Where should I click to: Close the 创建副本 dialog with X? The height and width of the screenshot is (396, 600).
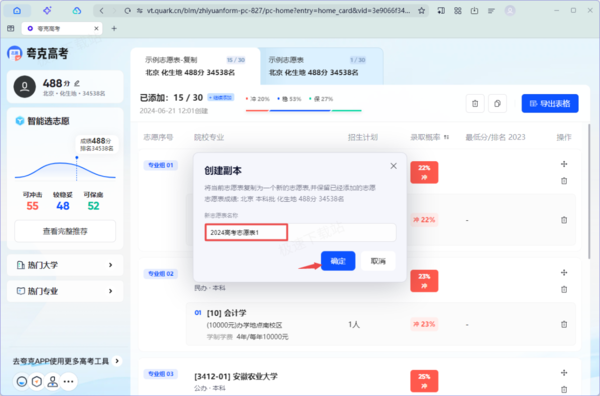(393, 166)
